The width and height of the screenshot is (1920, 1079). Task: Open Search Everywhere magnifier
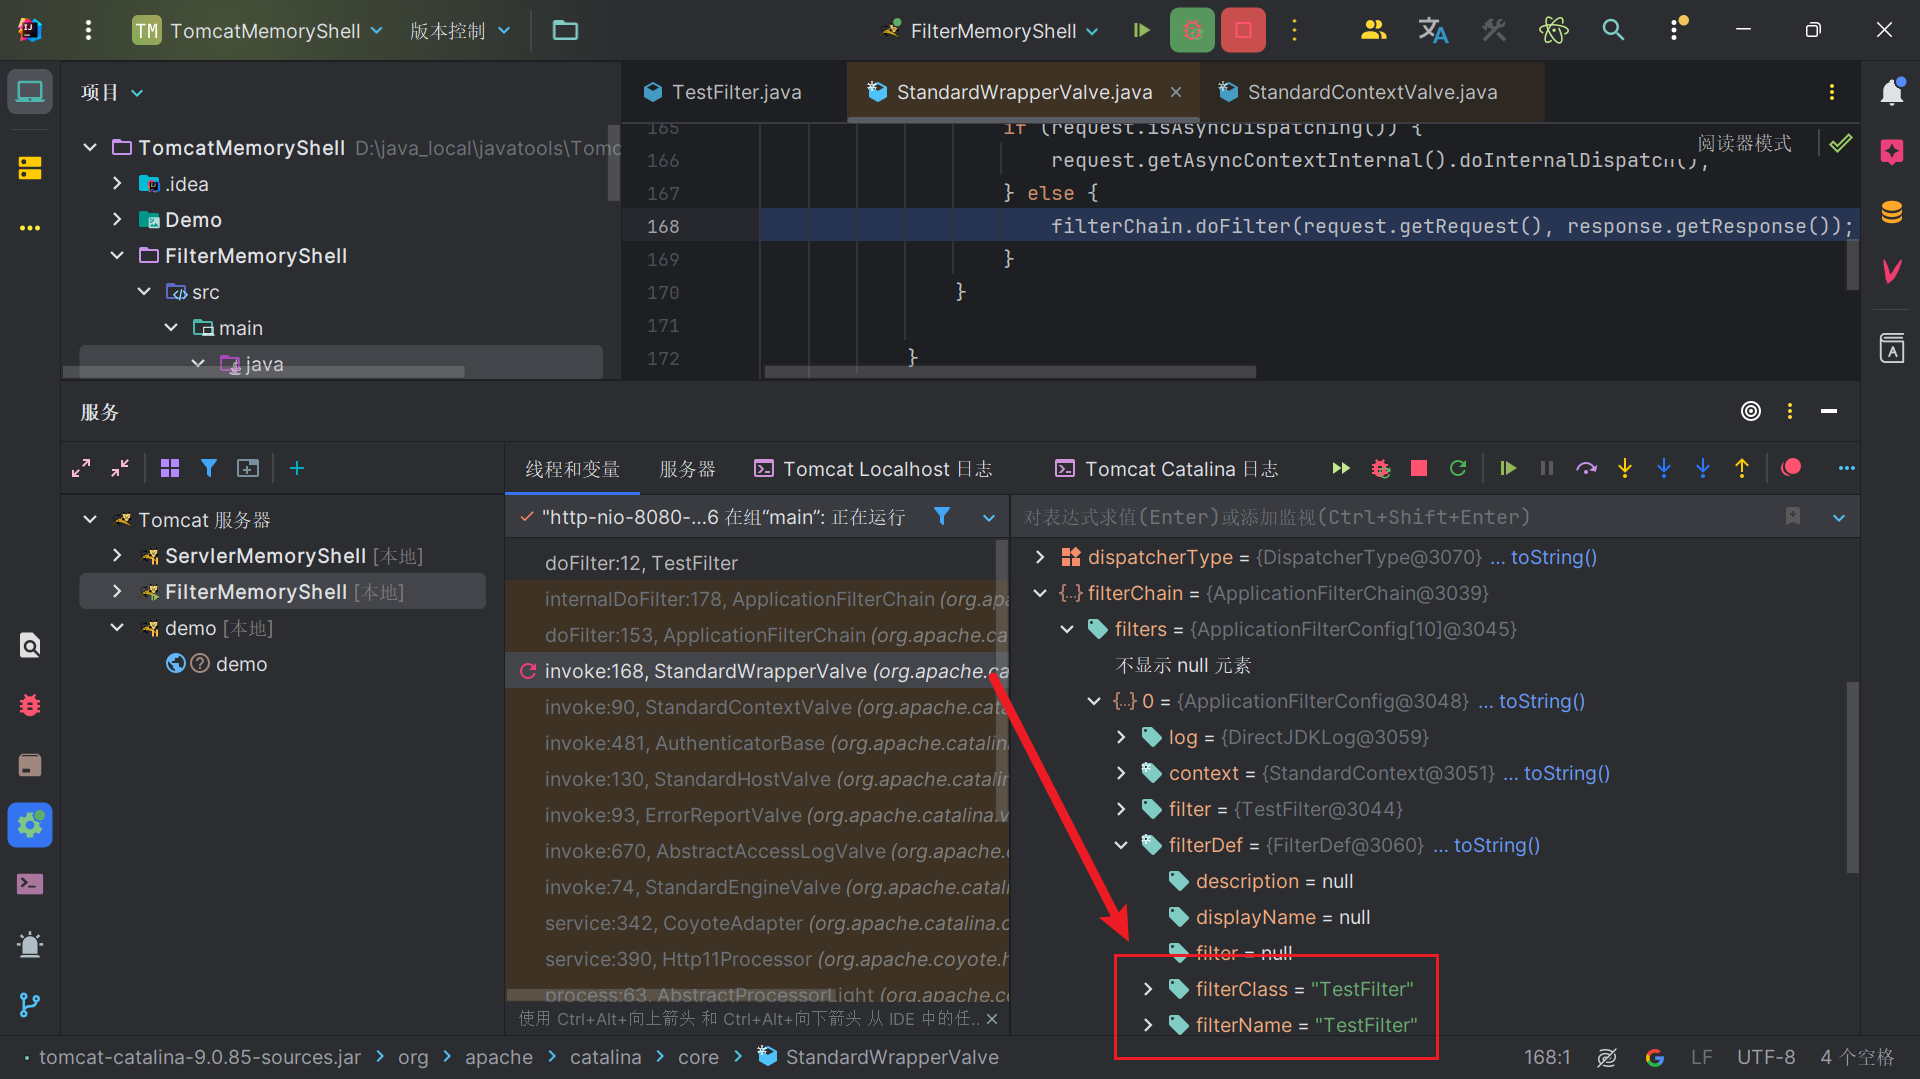[x=1613, y=30]
